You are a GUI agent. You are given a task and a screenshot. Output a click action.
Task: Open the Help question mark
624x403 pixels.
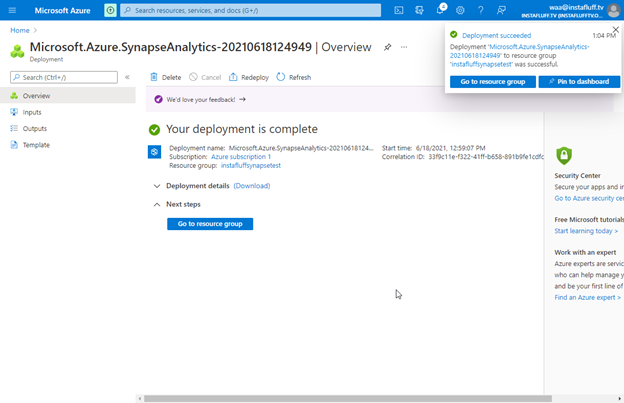click(481, 10)
